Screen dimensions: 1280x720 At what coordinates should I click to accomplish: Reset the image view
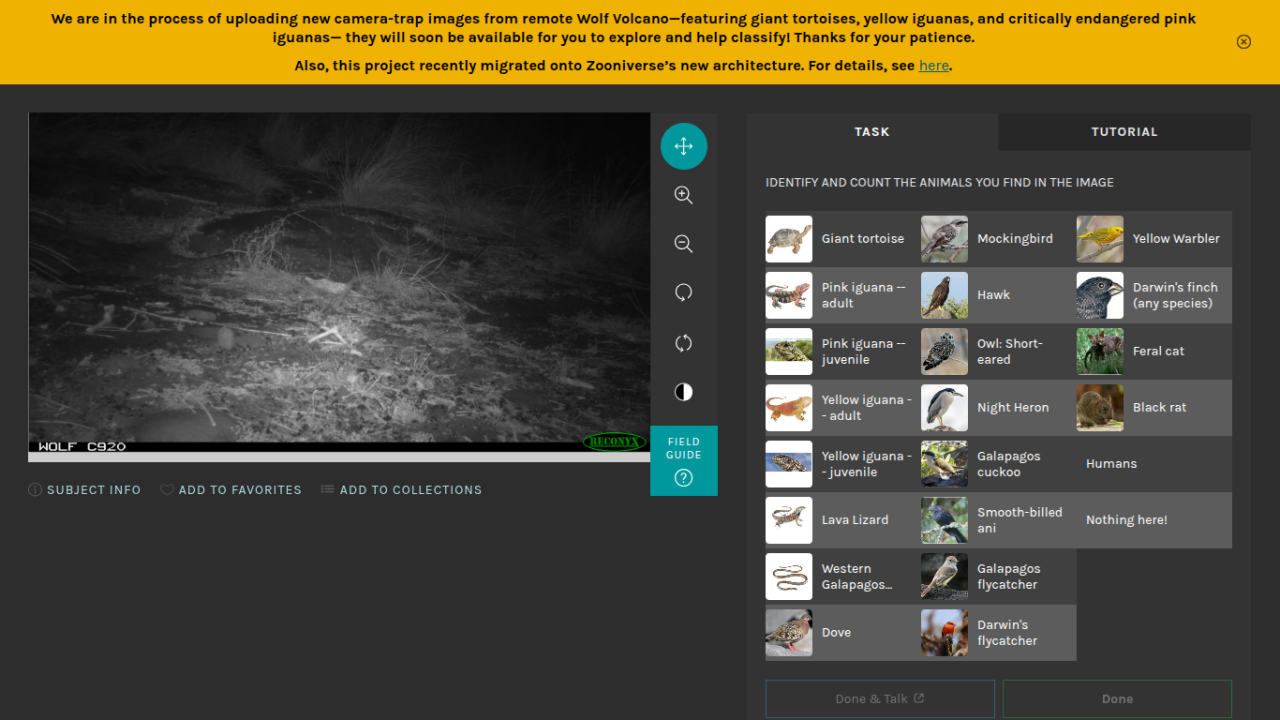click(x=684, y=343)
